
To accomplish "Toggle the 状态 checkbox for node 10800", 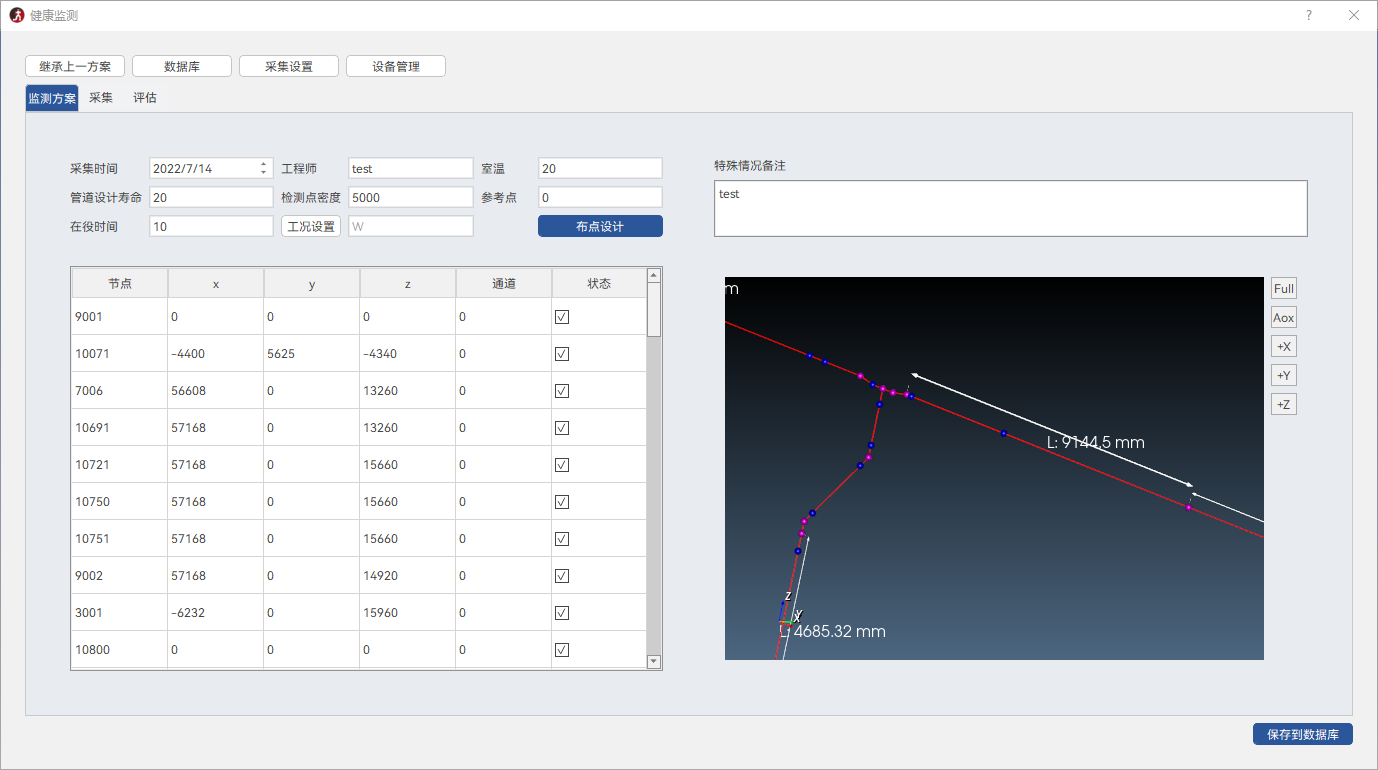I will (x=562, y=649).
